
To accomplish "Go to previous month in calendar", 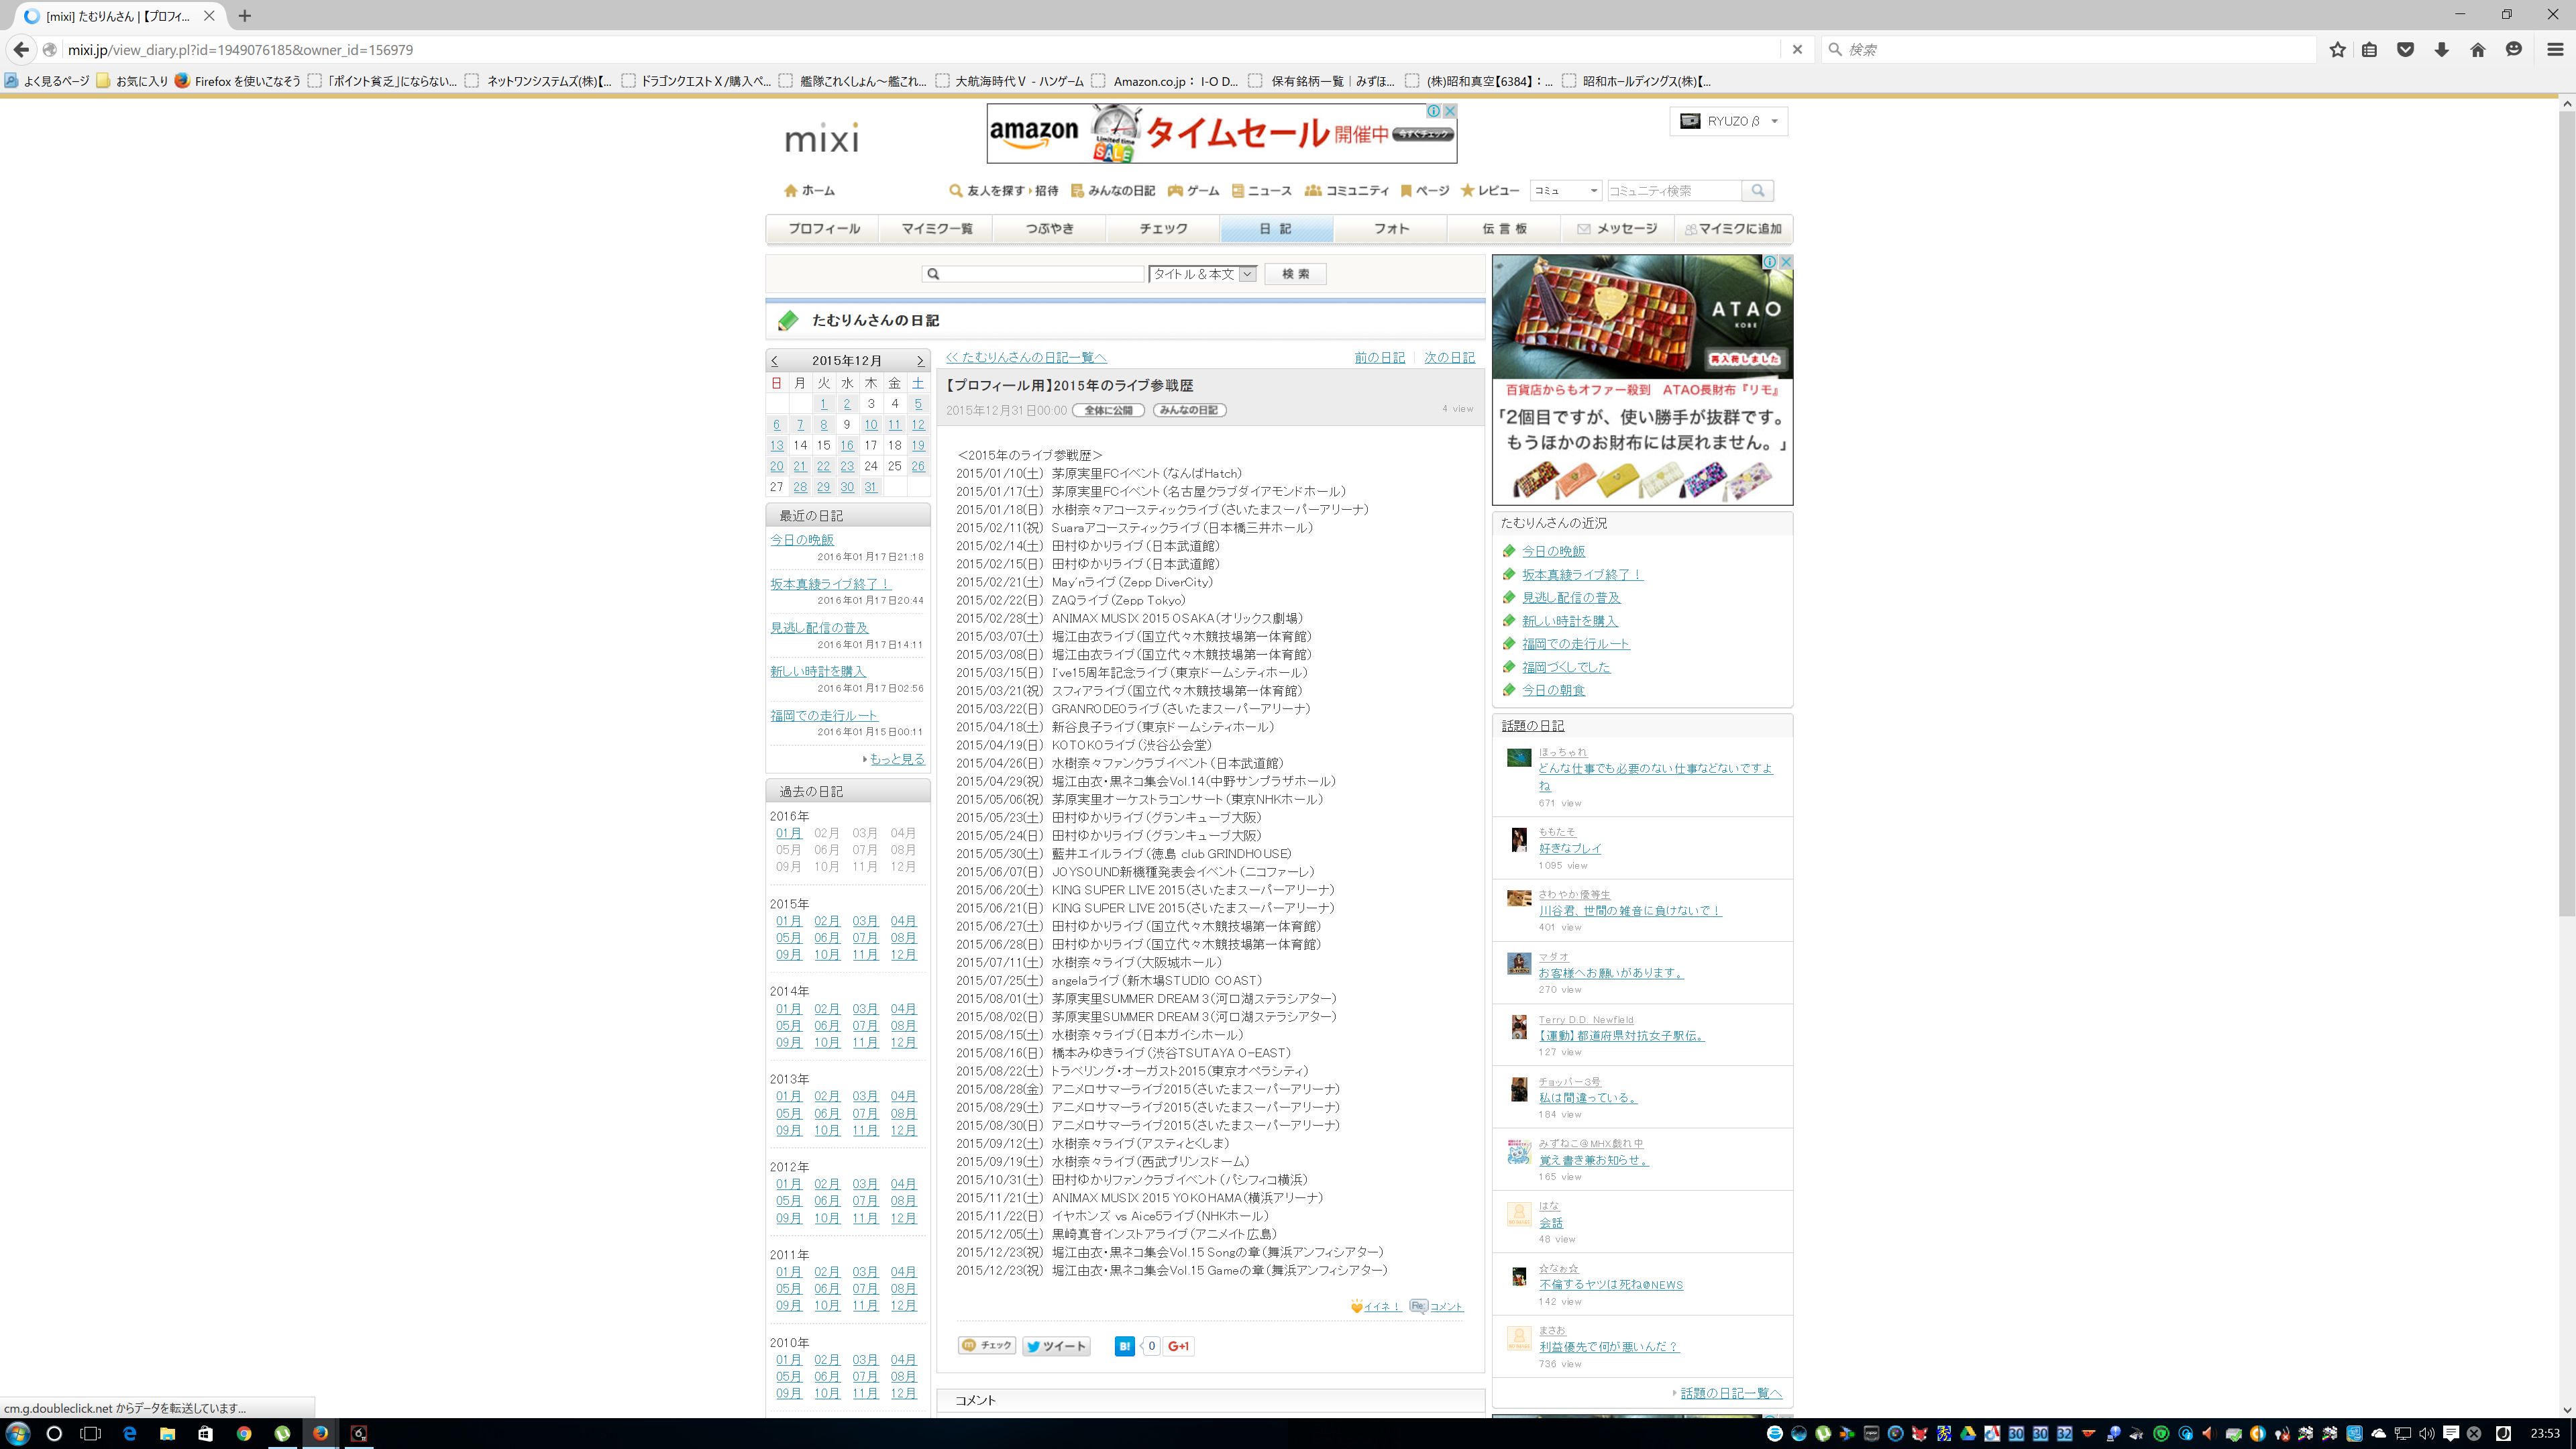I will pyautogui.click(x=775, y=361).
